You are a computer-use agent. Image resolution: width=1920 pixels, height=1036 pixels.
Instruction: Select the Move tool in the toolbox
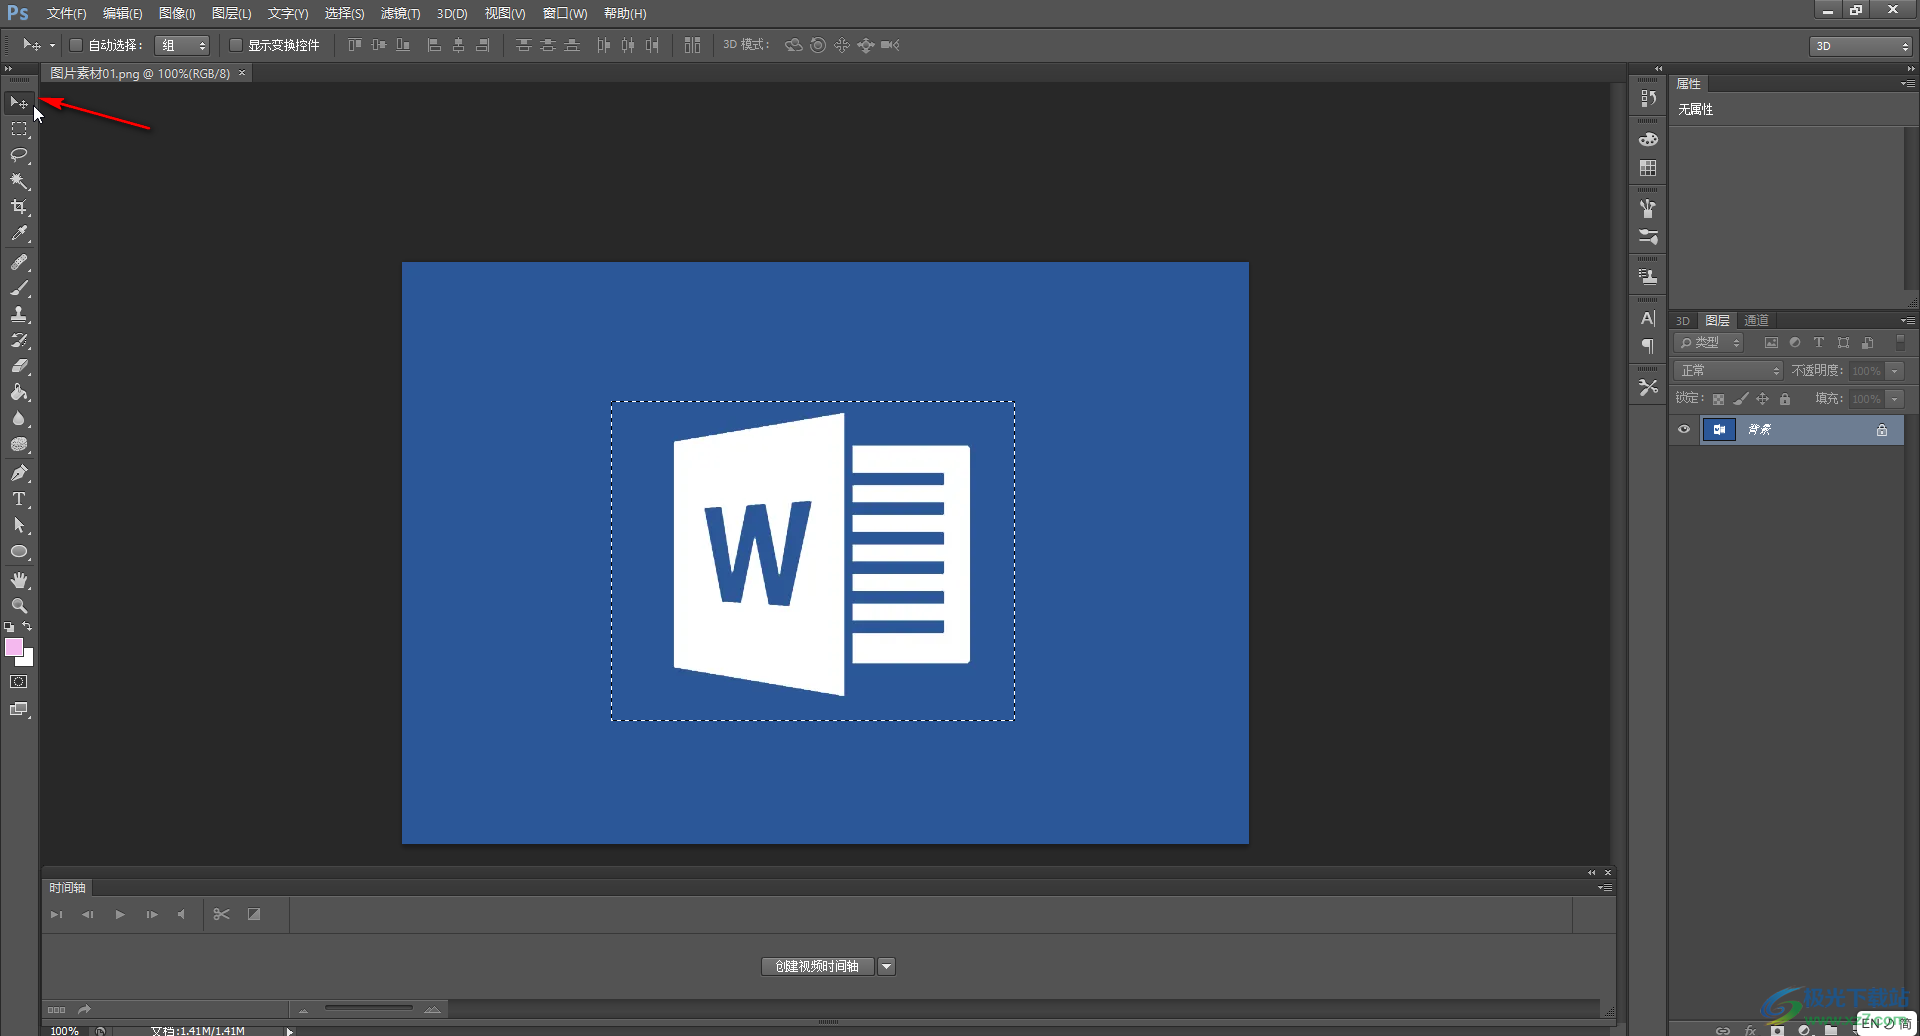point(19,102)
